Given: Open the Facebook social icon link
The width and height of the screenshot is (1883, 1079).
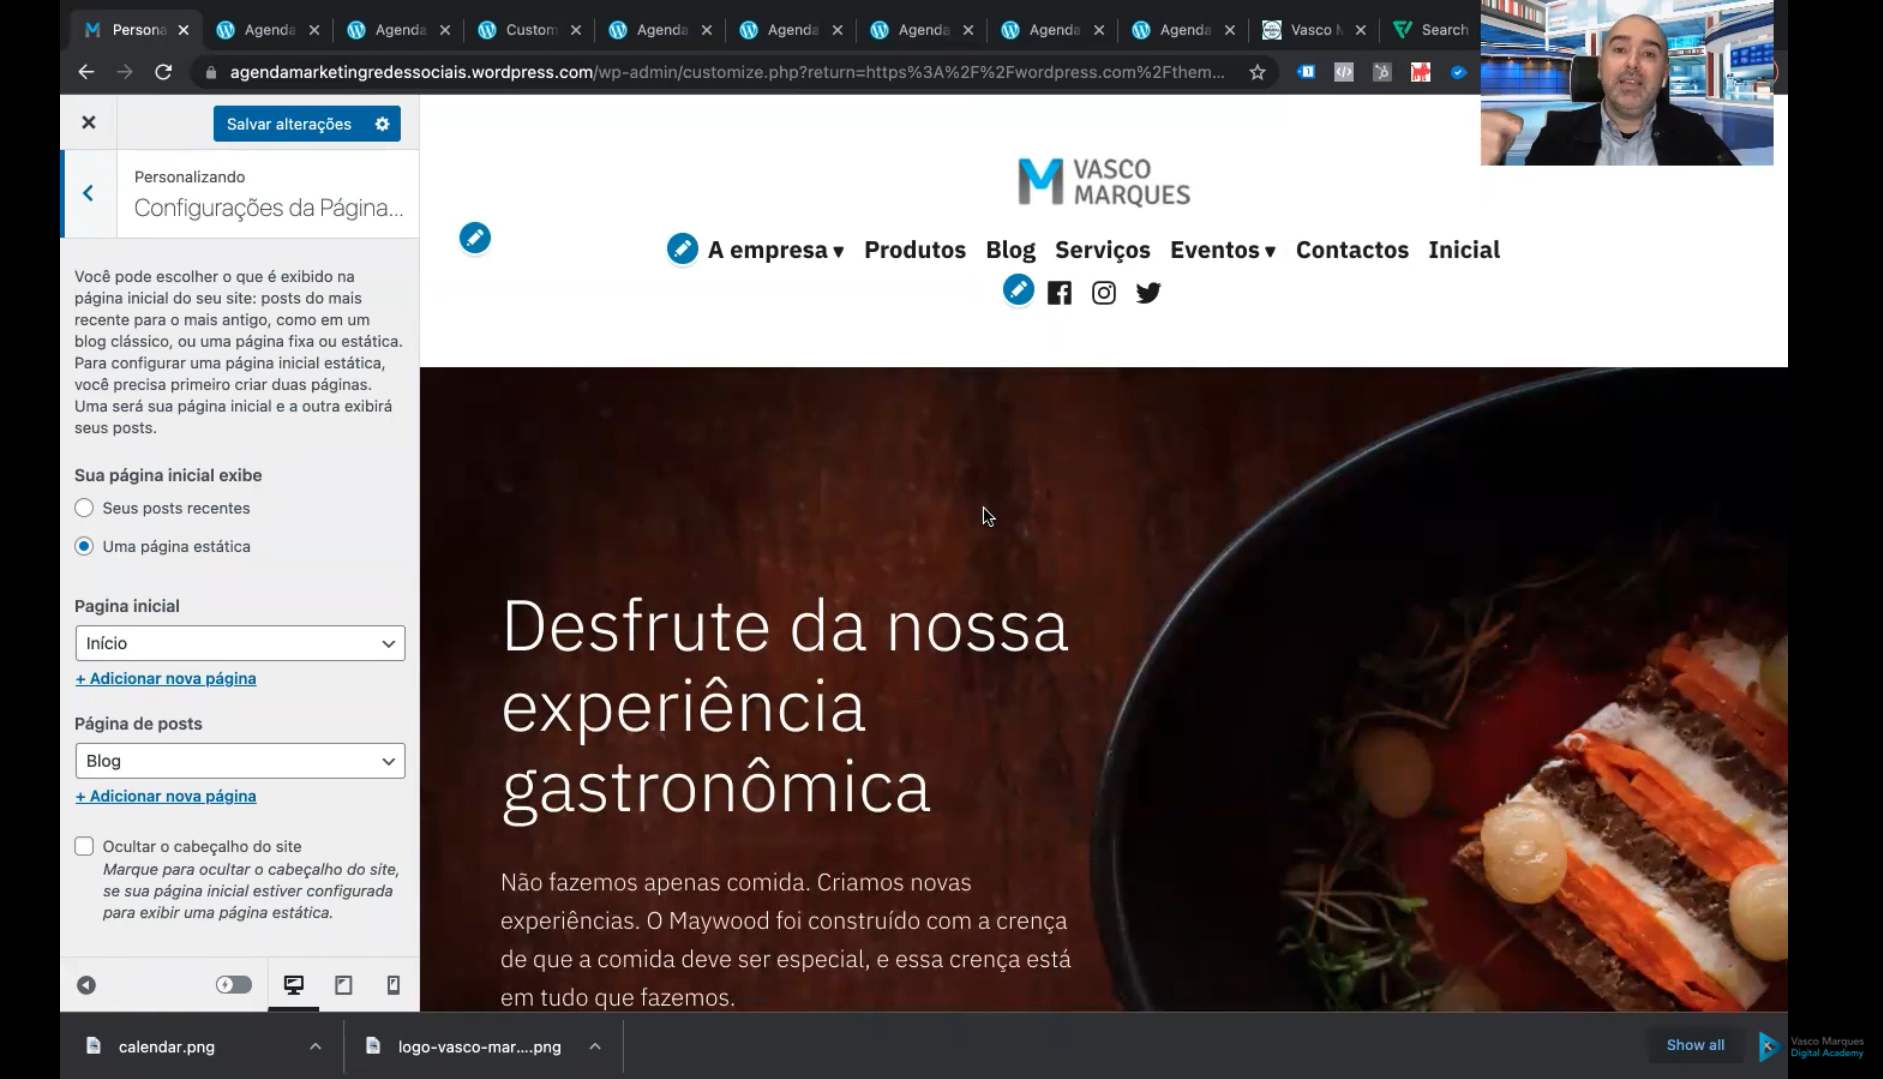Looking at the screenshot, I should (1059, 293).
